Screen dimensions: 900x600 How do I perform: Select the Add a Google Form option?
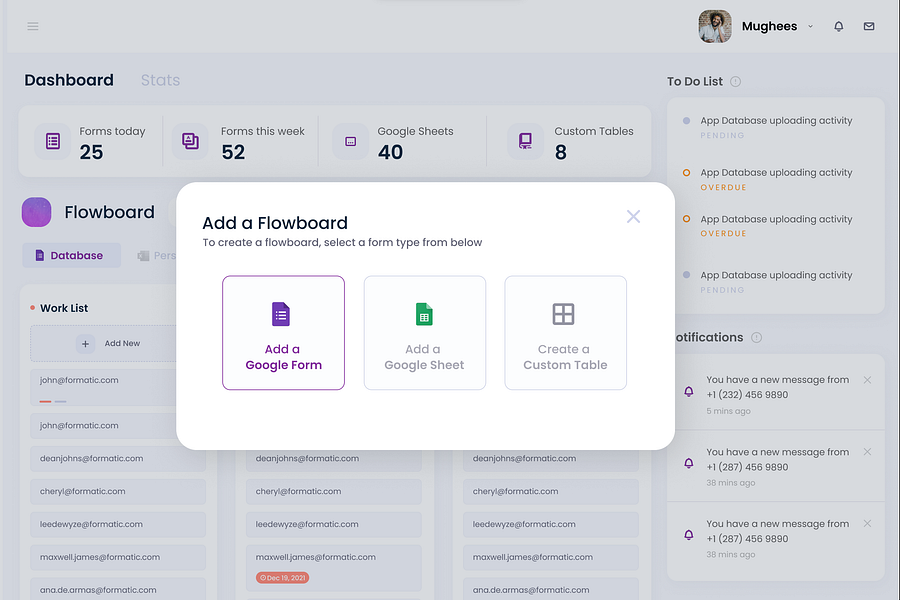284,333
